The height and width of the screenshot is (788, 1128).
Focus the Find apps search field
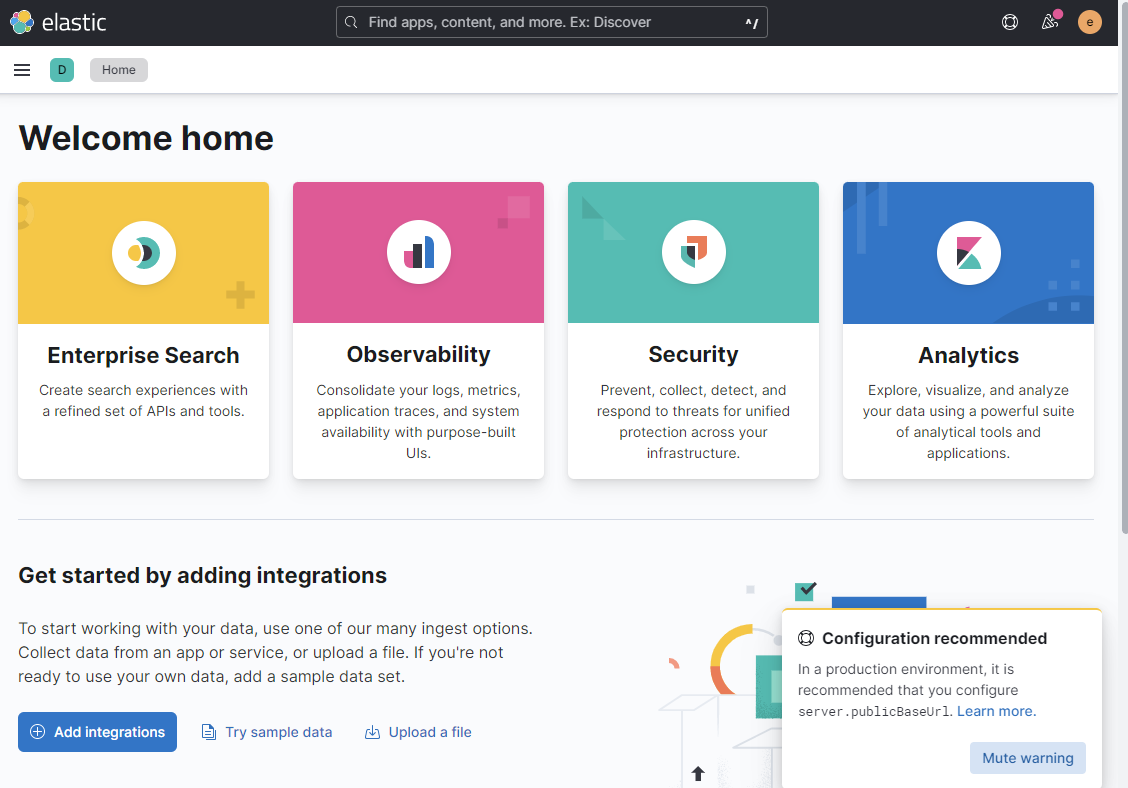(552, 22)
